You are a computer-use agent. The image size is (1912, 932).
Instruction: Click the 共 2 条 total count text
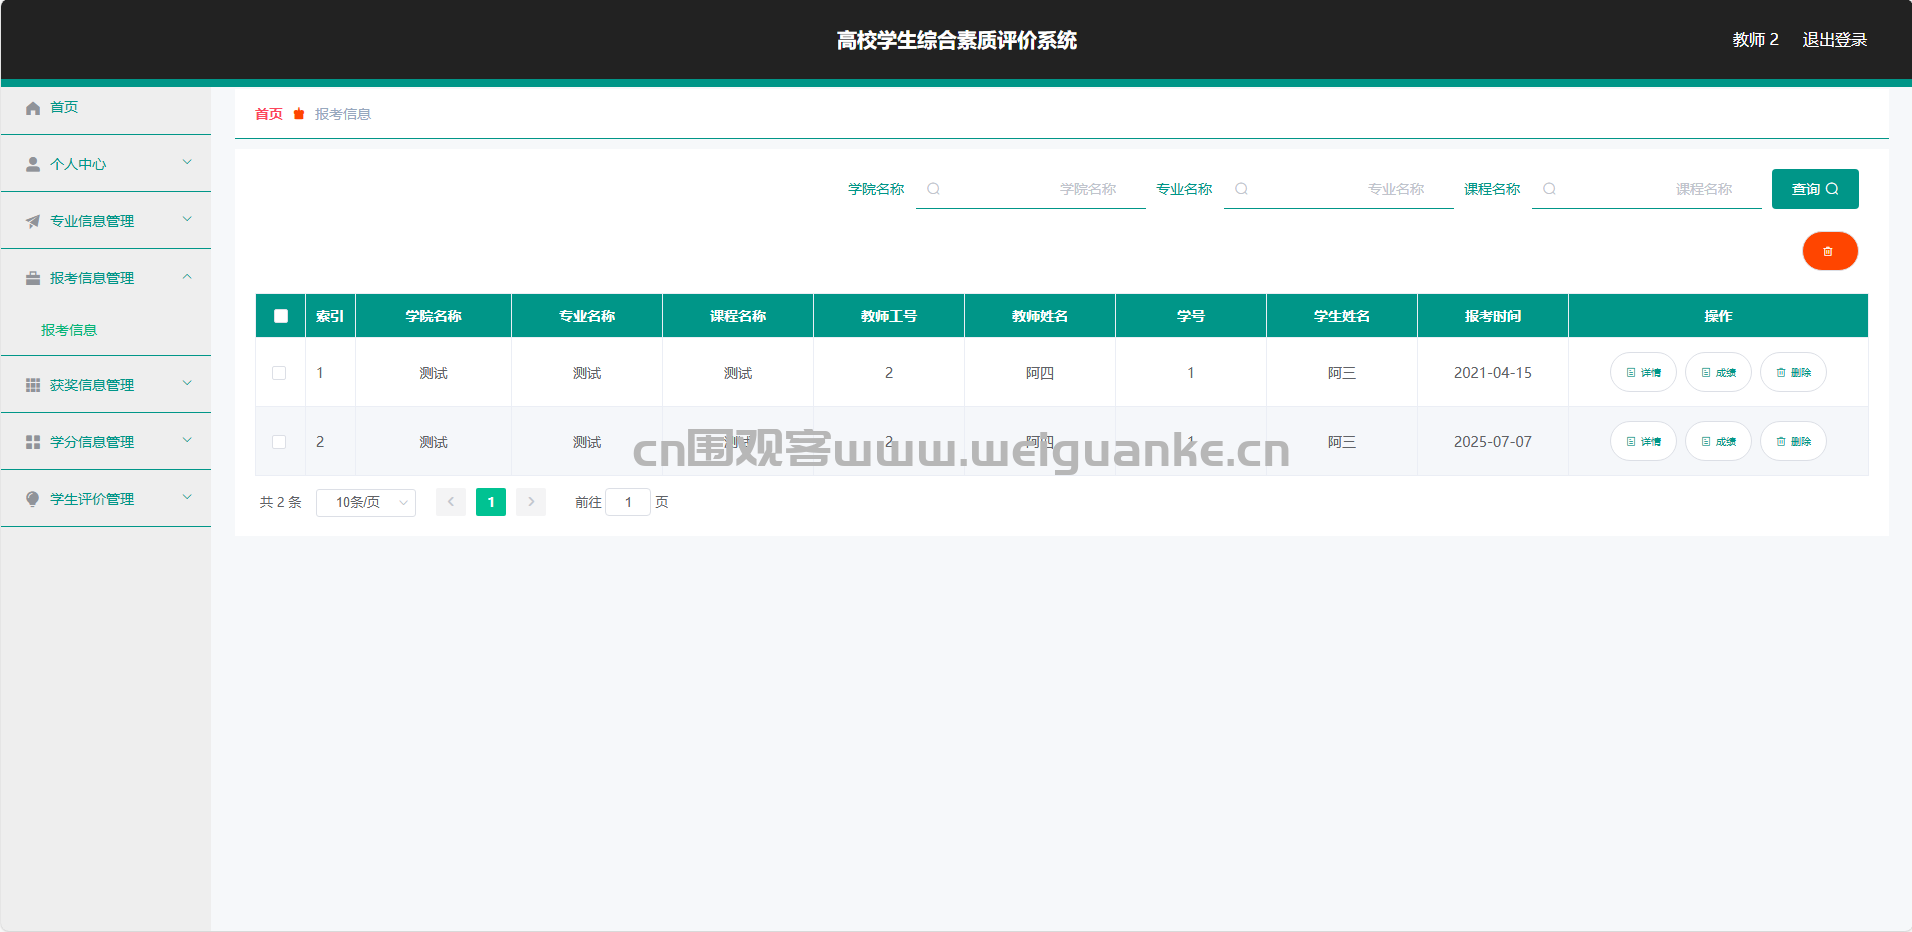[281, 502]
